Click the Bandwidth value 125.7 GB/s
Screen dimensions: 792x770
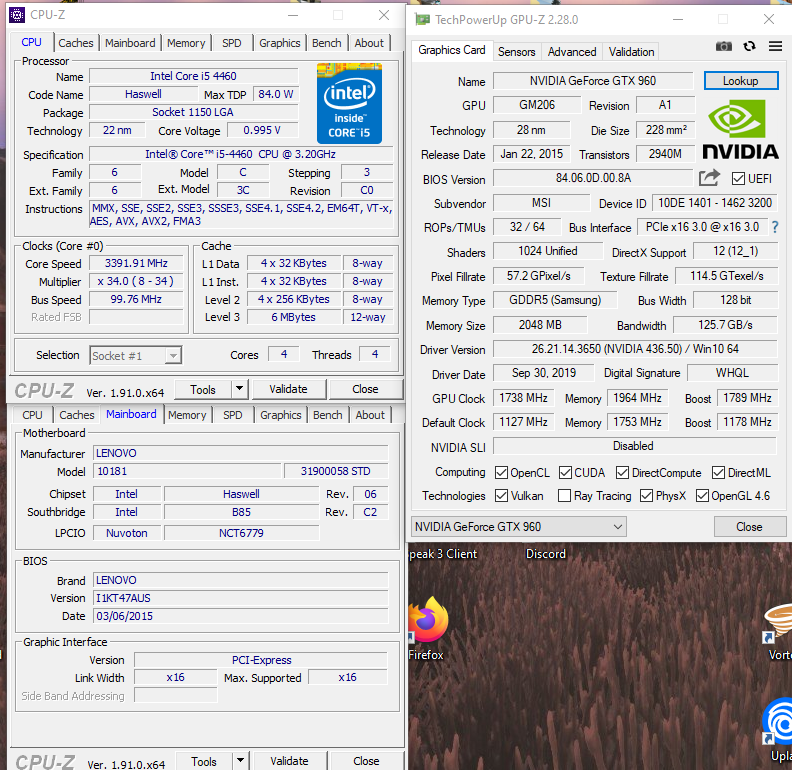point(725,325)
